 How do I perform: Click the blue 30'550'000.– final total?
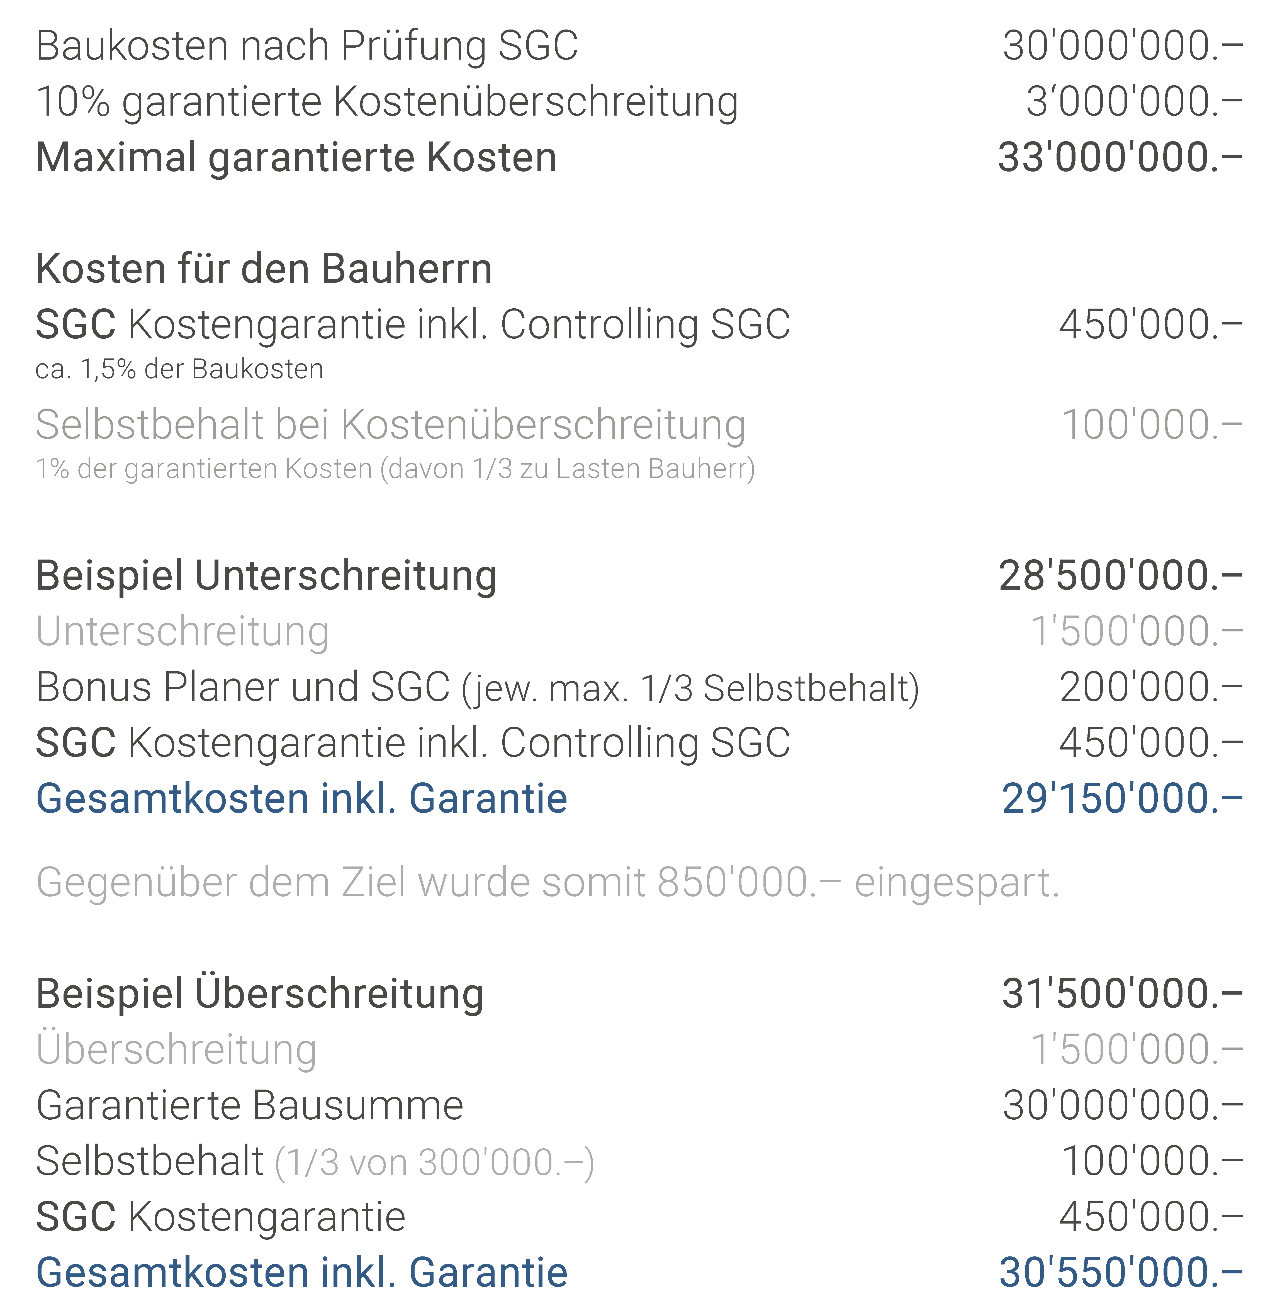coord(1120,1273)
